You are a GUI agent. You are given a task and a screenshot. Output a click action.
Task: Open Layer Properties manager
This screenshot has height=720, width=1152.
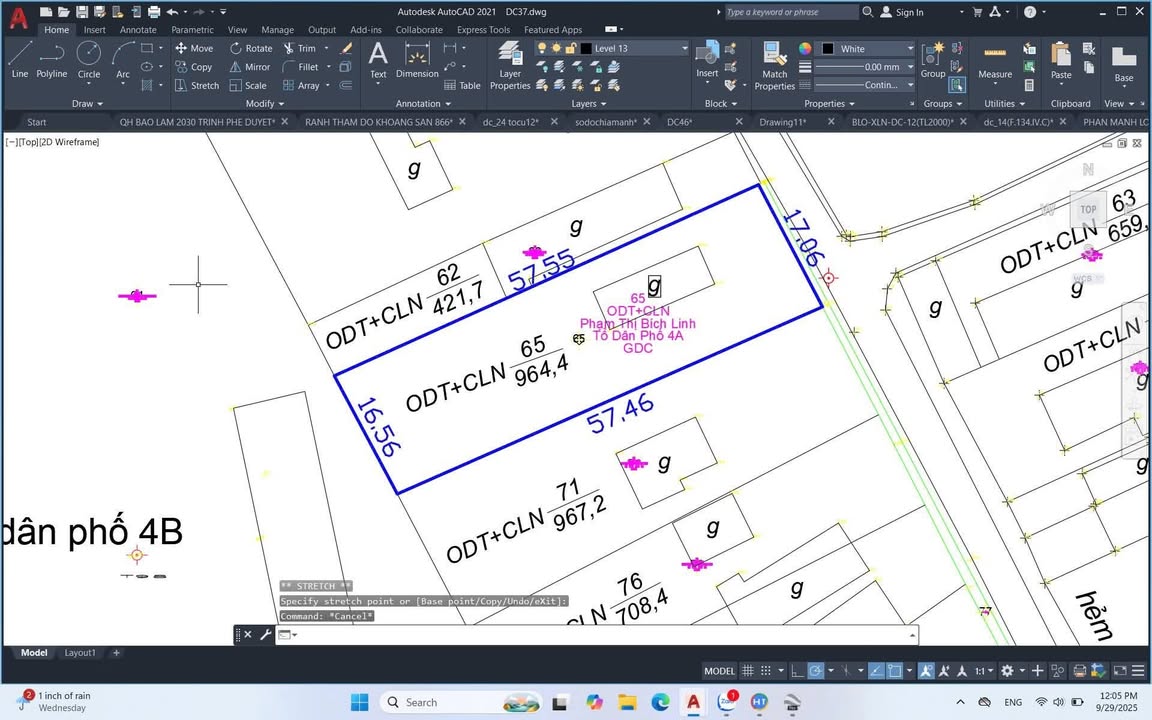510,62
